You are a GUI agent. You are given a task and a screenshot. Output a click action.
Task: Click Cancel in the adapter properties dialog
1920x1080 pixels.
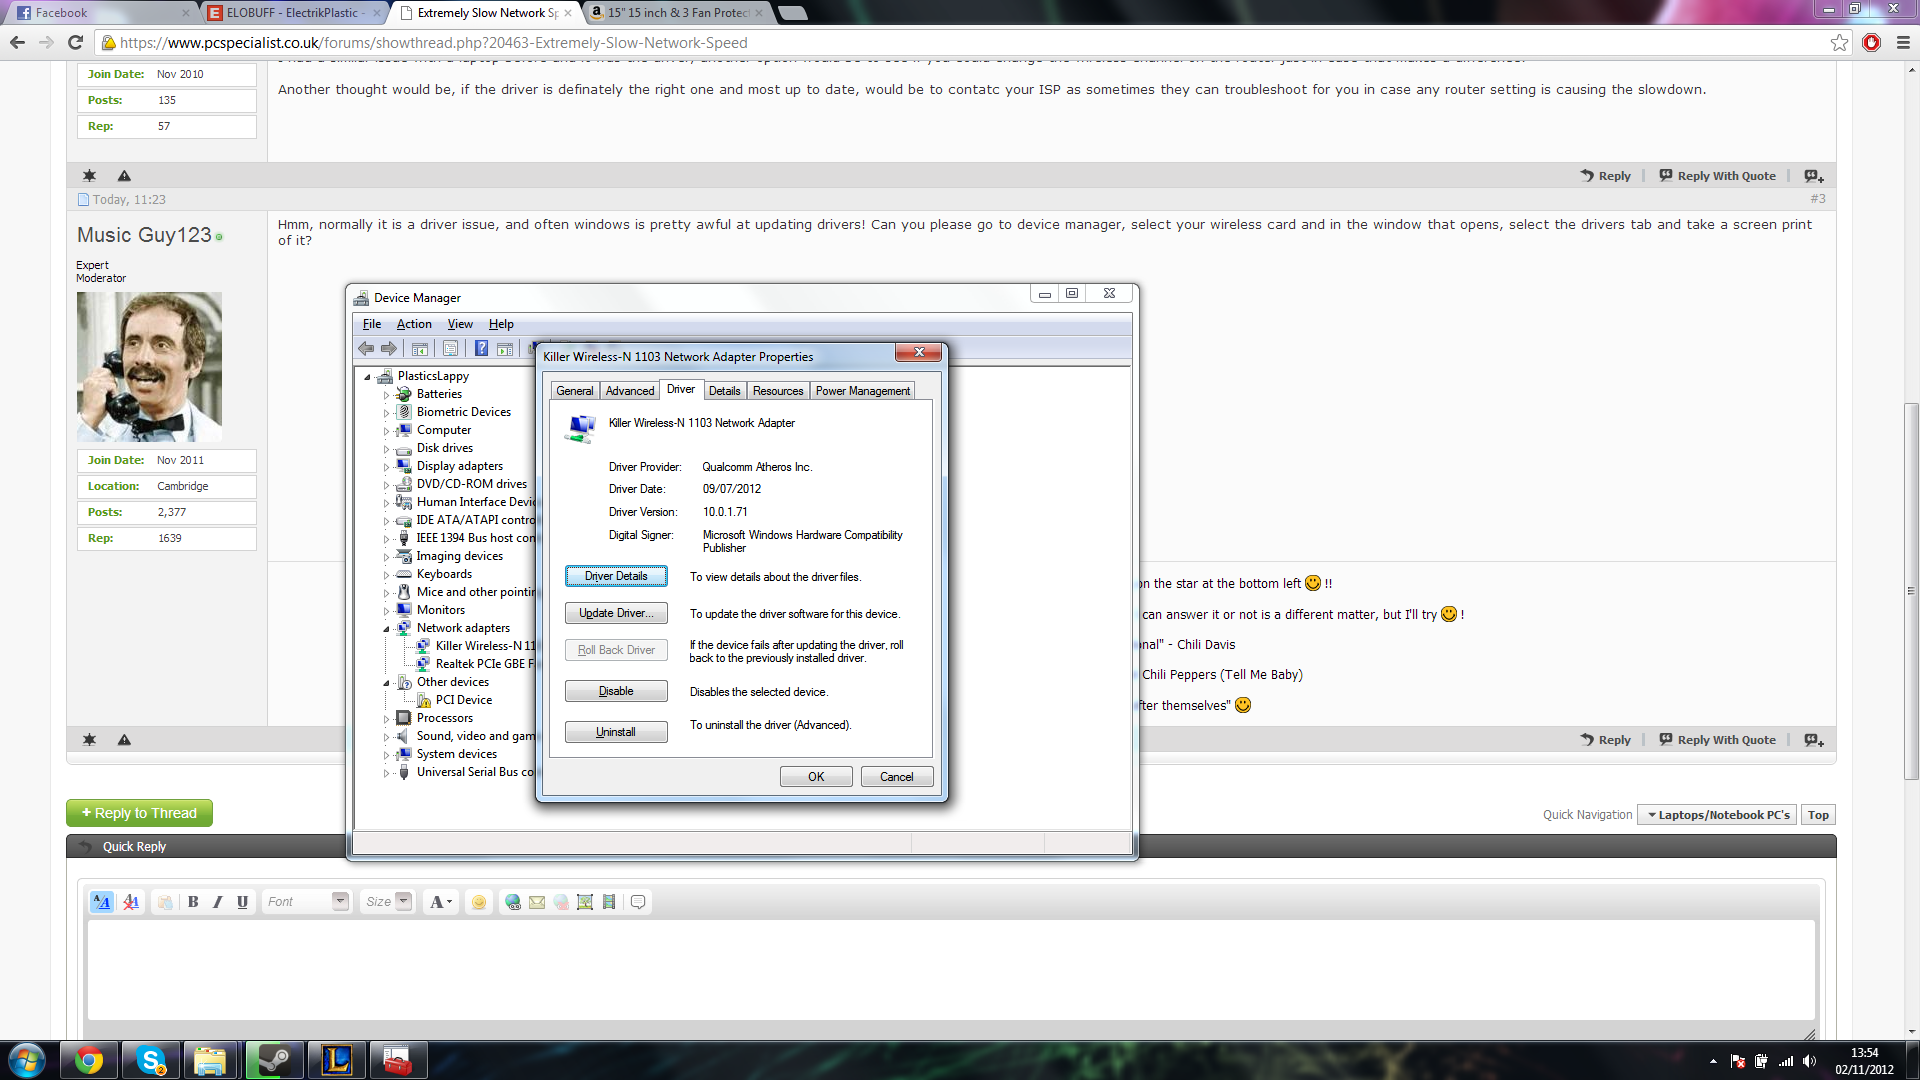tap(897, 777)
